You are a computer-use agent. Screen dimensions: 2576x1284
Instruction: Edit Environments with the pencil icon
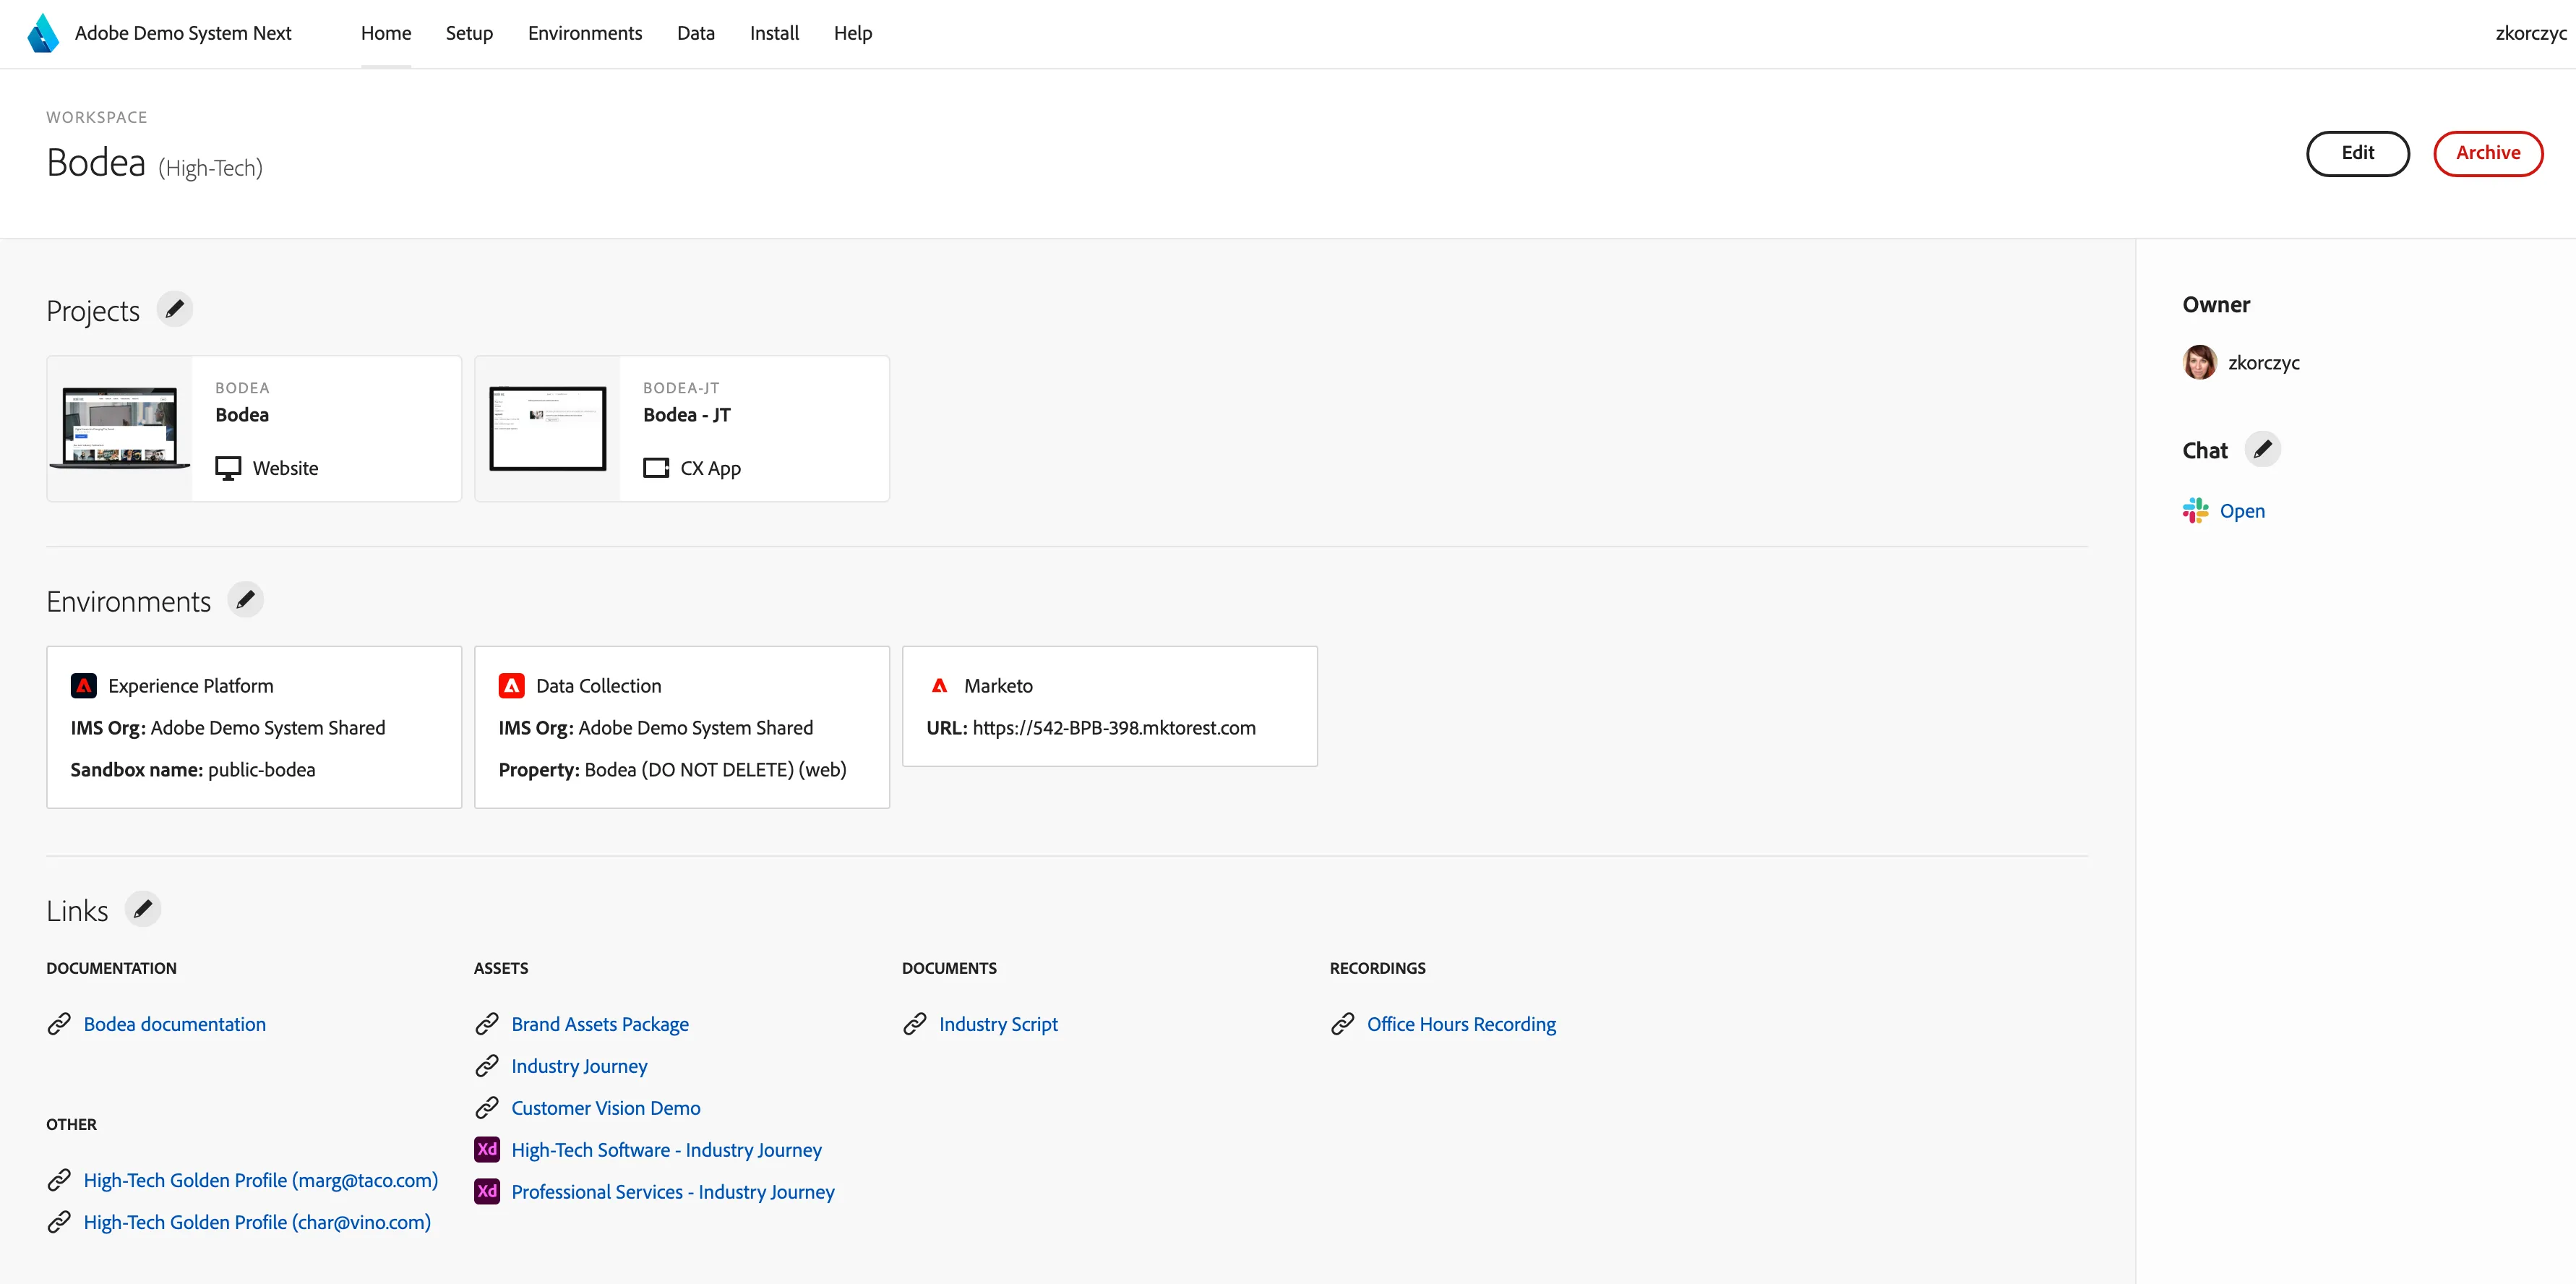245,600
